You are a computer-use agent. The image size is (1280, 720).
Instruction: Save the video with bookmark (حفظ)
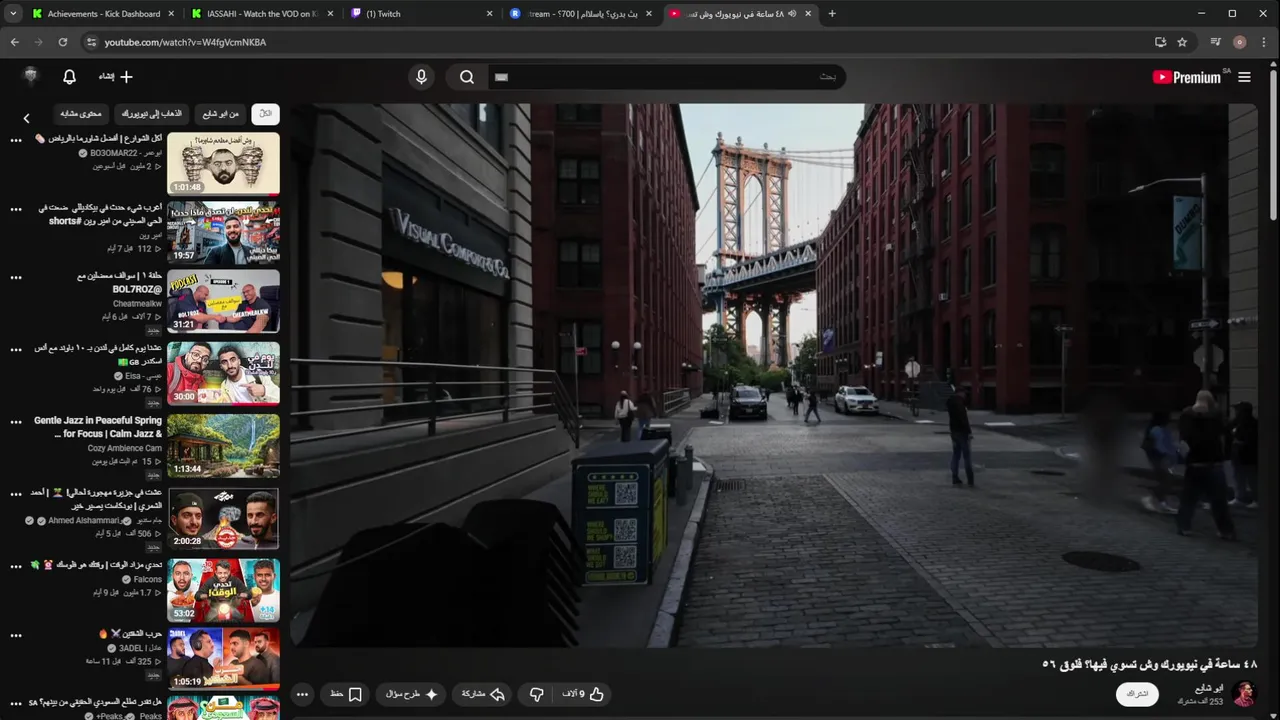[x=346, y=694]
